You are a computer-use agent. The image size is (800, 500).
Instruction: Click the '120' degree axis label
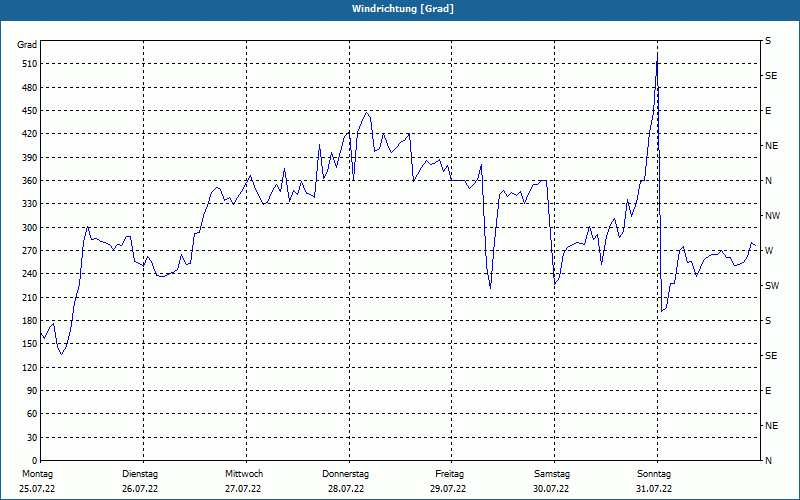(29, 367)
